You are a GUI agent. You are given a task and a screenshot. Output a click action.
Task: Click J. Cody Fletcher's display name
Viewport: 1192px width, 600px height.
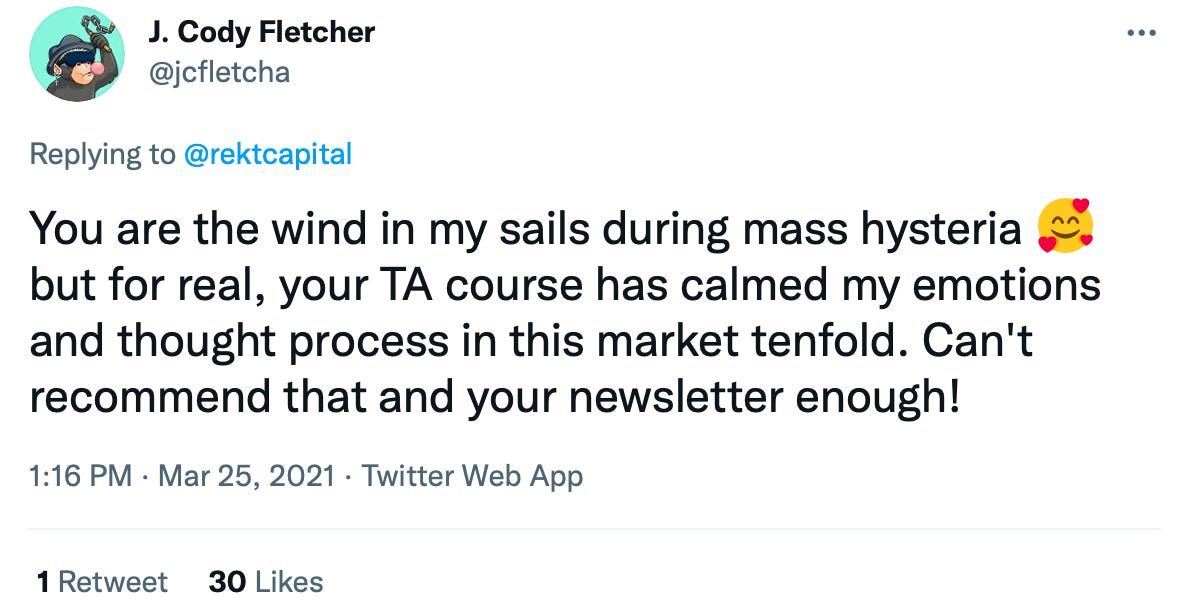coord(262,32)
